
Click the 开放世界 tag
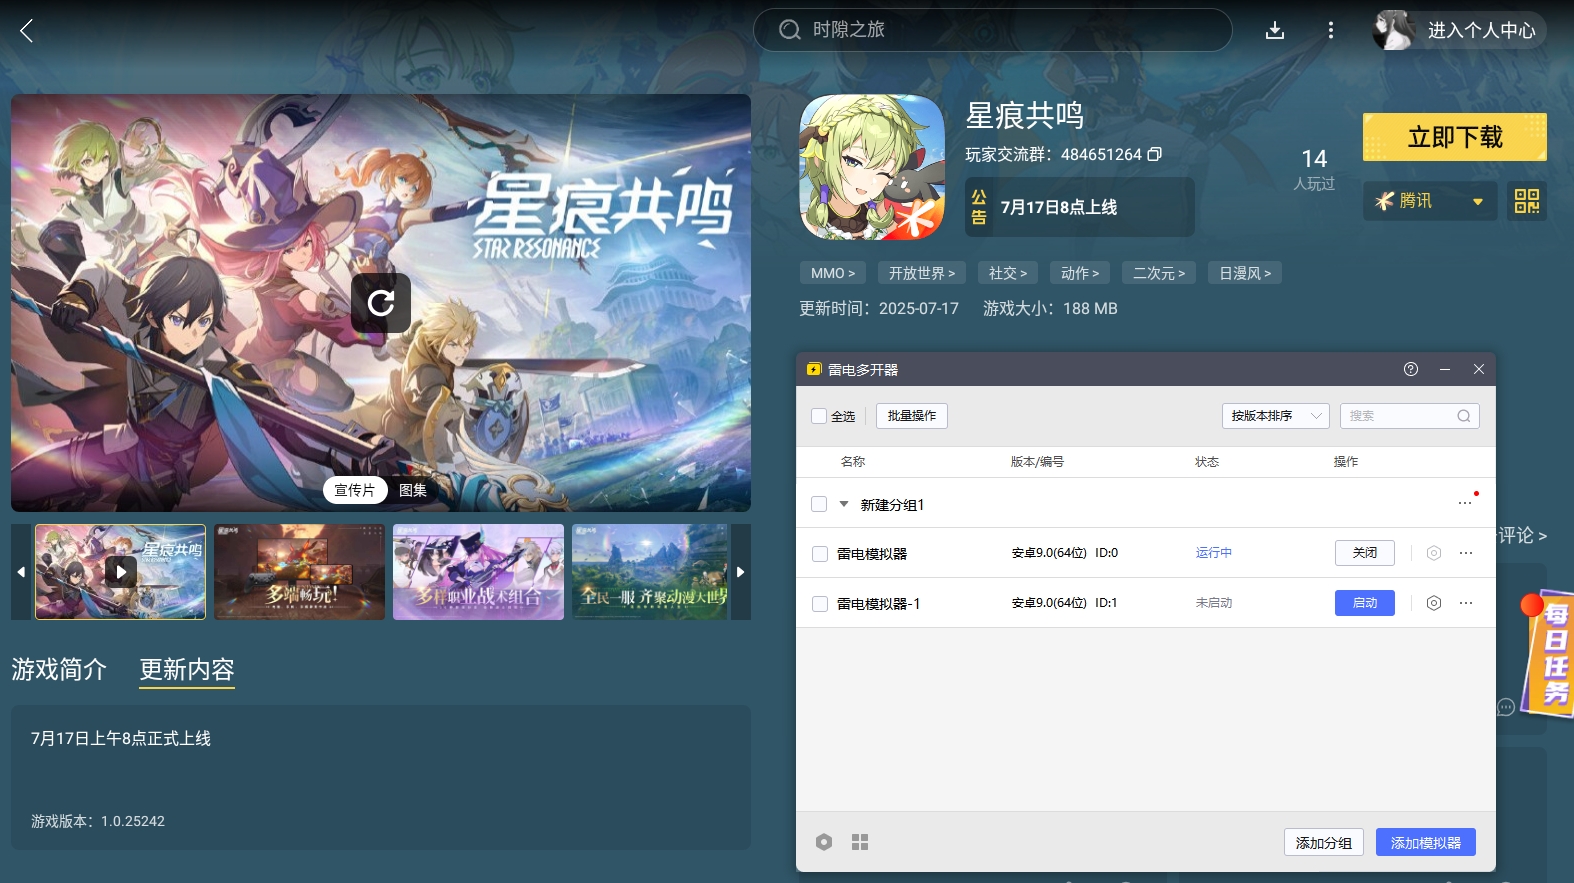[922, 273]
